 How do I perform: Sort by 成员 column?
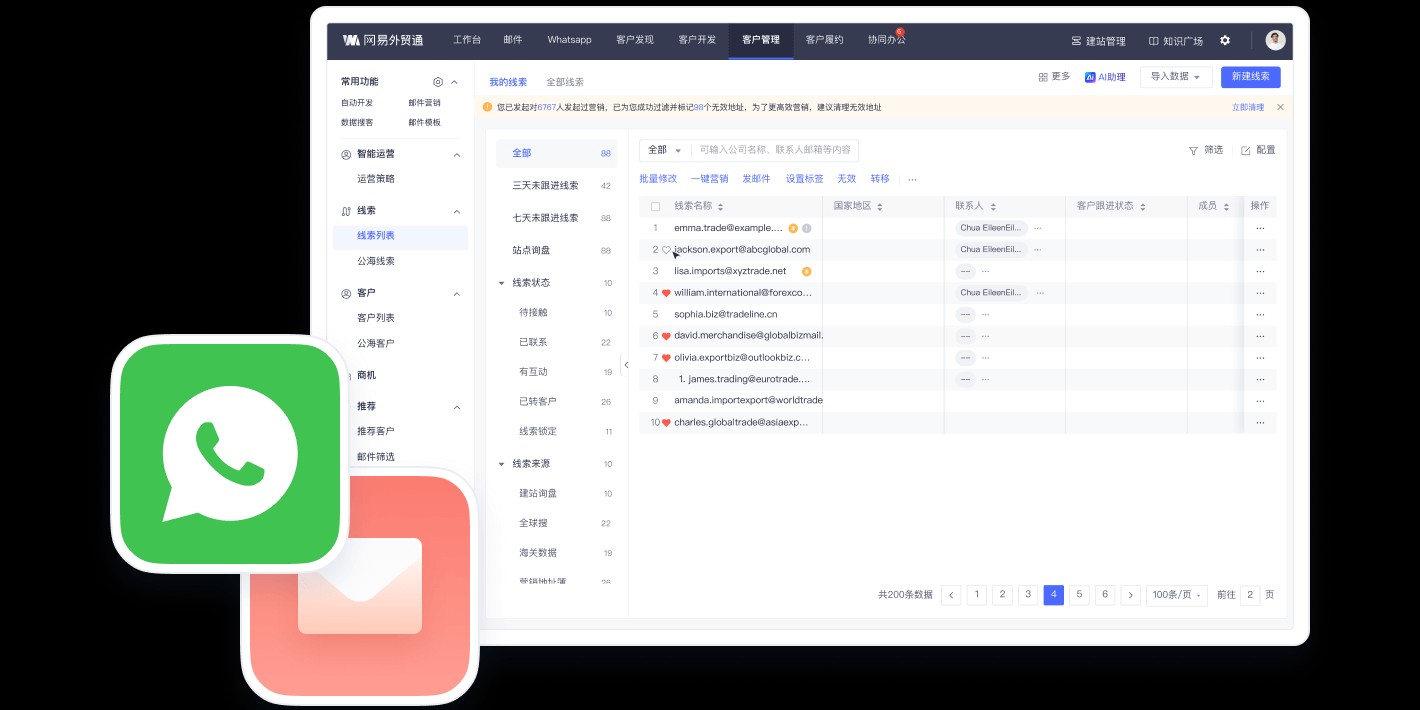pos(1226,206)
